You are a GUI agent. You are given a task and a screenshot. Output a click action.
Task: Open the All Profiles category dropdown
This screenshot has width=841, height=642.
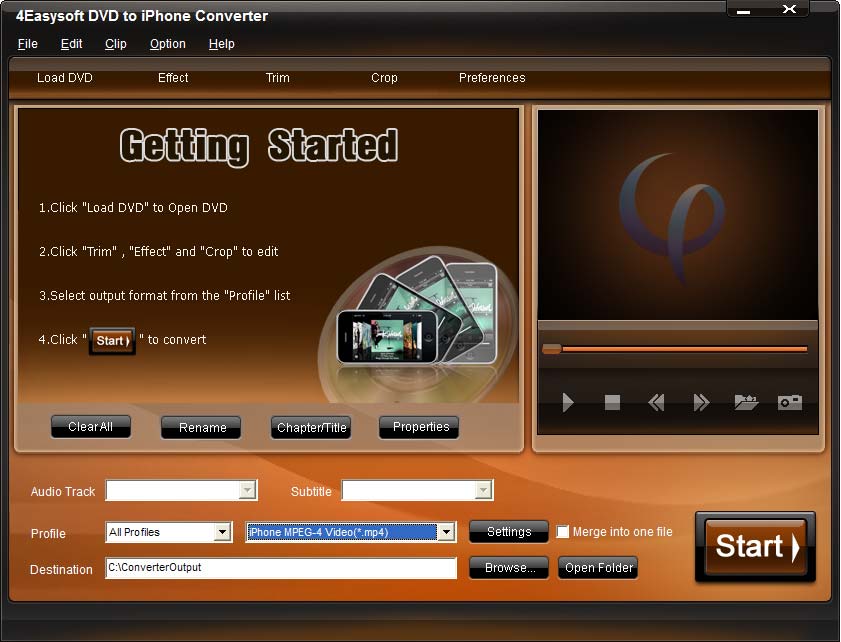[x=223, y=532]
